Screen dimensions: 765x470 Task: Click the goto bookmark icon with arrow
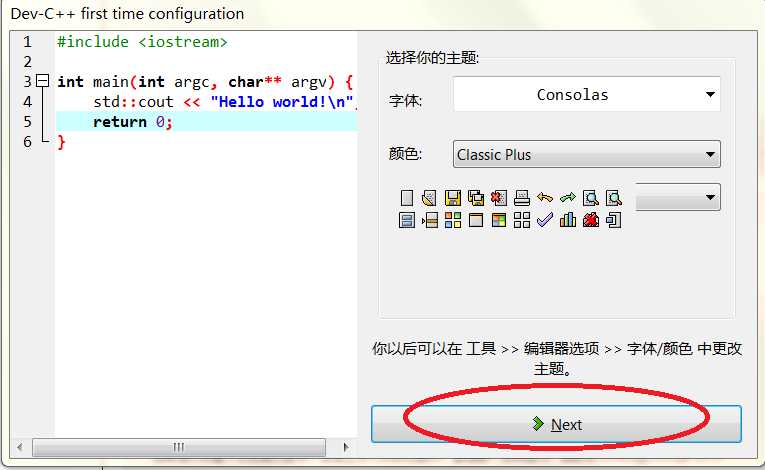[429, 220]
